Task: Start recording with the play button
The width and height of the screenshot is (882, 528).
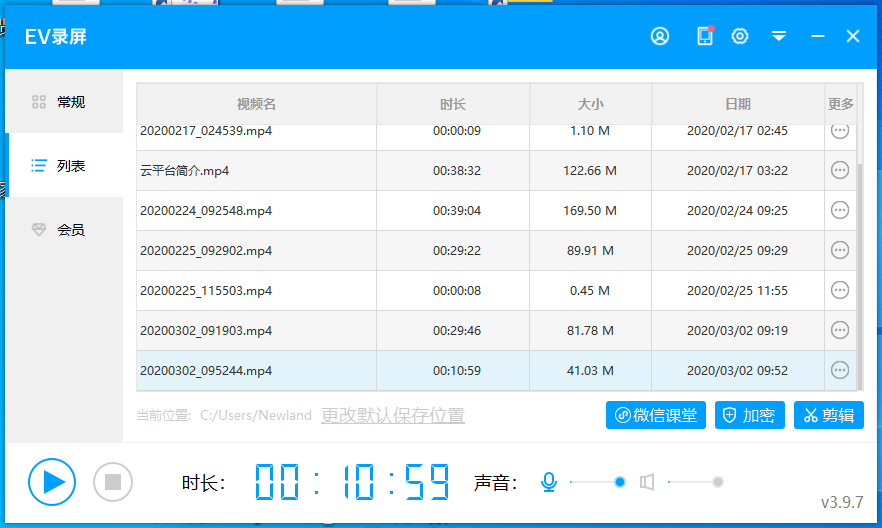Action: [52, 482]
